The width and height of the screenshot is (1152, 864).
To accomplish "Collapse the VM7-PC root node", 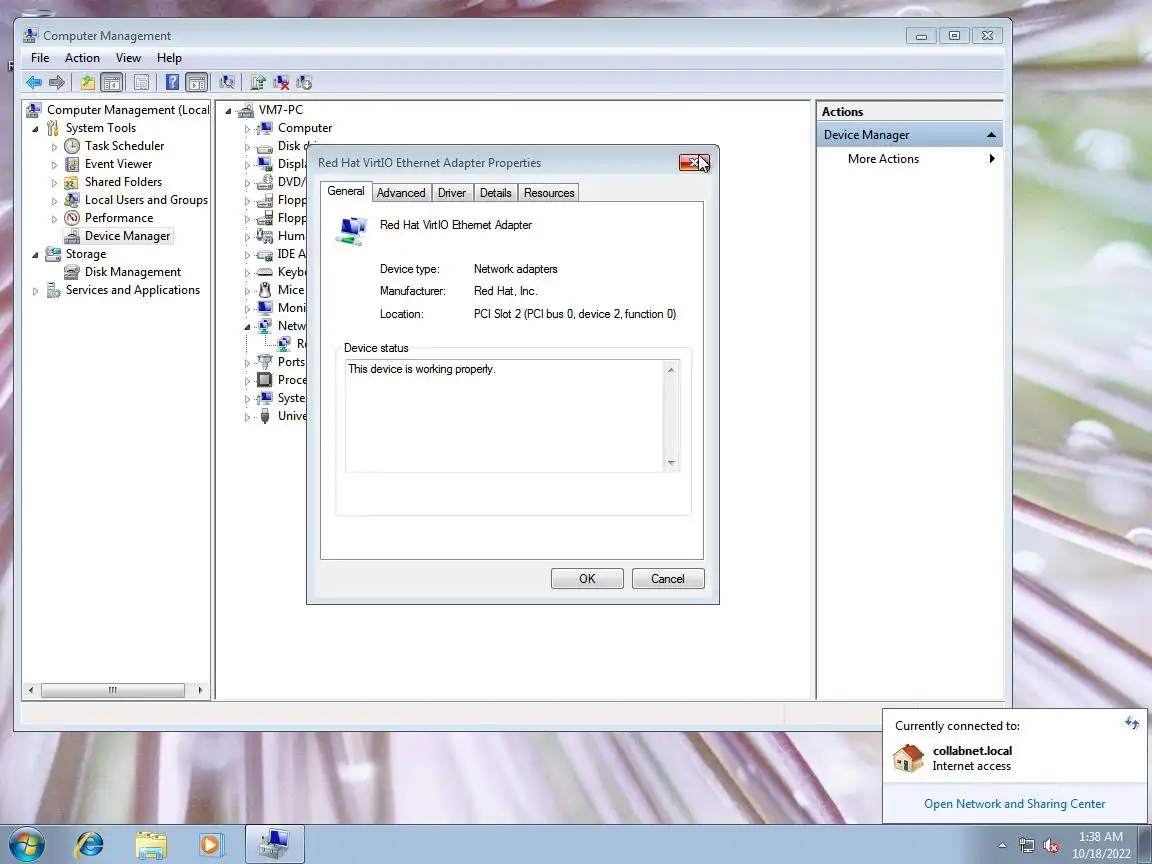I will [x=228, y=110].
